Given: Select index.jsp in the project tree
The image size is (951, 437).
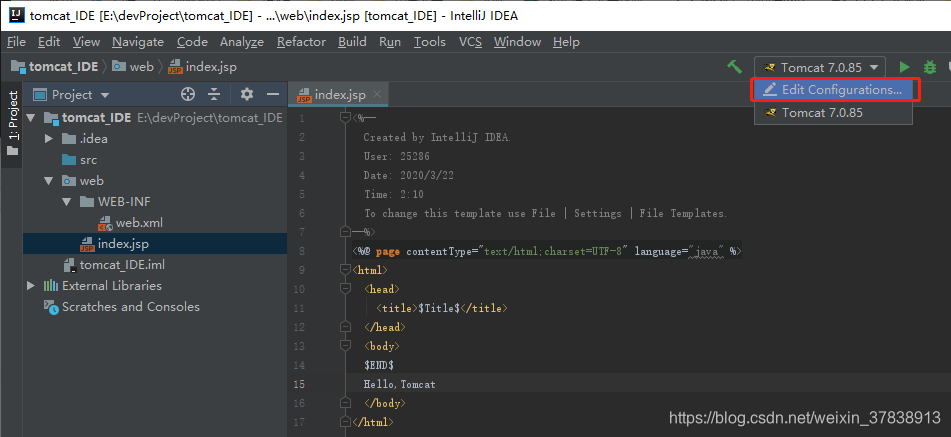Looking at the screenshot, I should pos(155,244).
